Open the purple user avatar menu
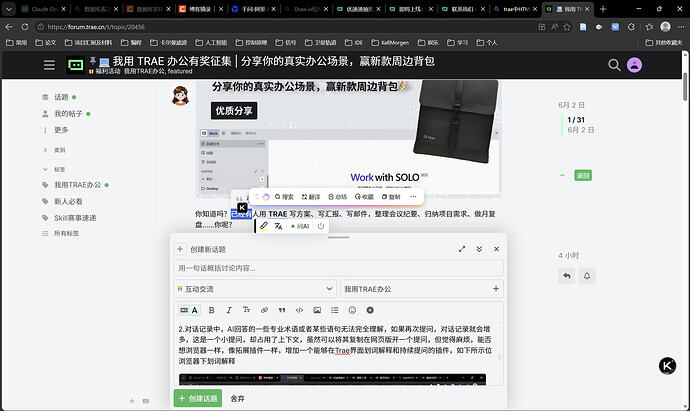 click(x=634, y=65)
